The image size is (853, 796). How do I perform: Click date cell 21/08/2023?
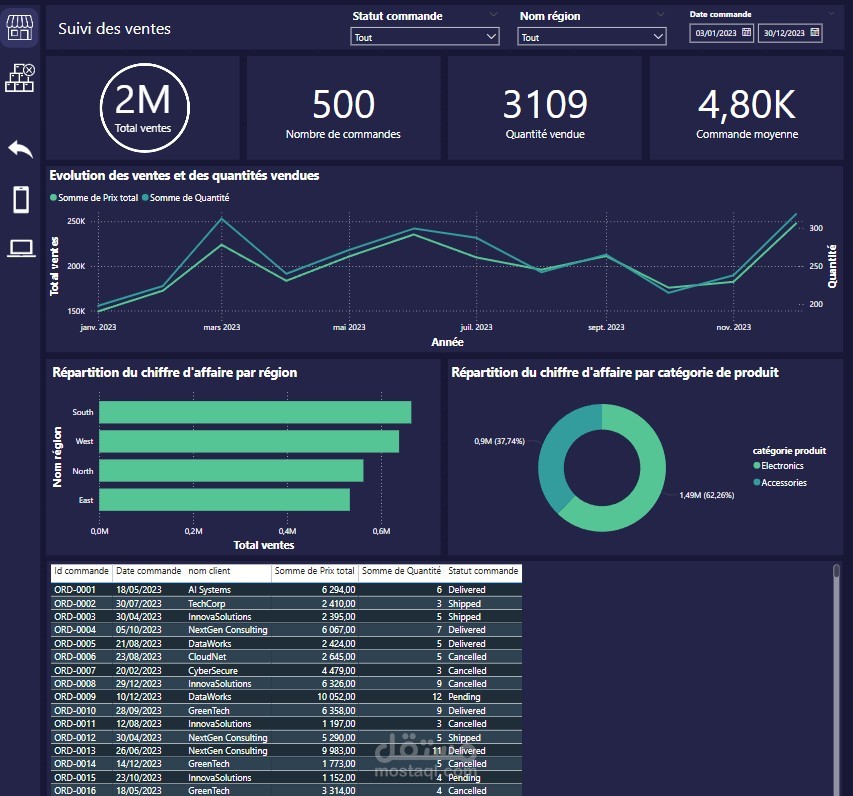tap(139, 644)
